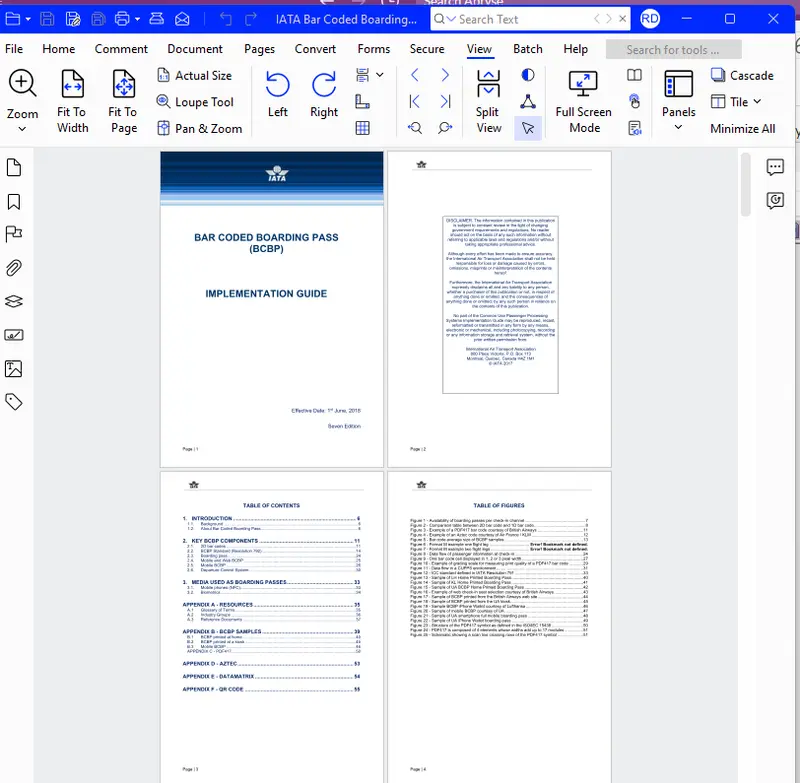
Task: Open the Open-file dropdown arrow
Action: pyautogui.click(x=28, y=19)
